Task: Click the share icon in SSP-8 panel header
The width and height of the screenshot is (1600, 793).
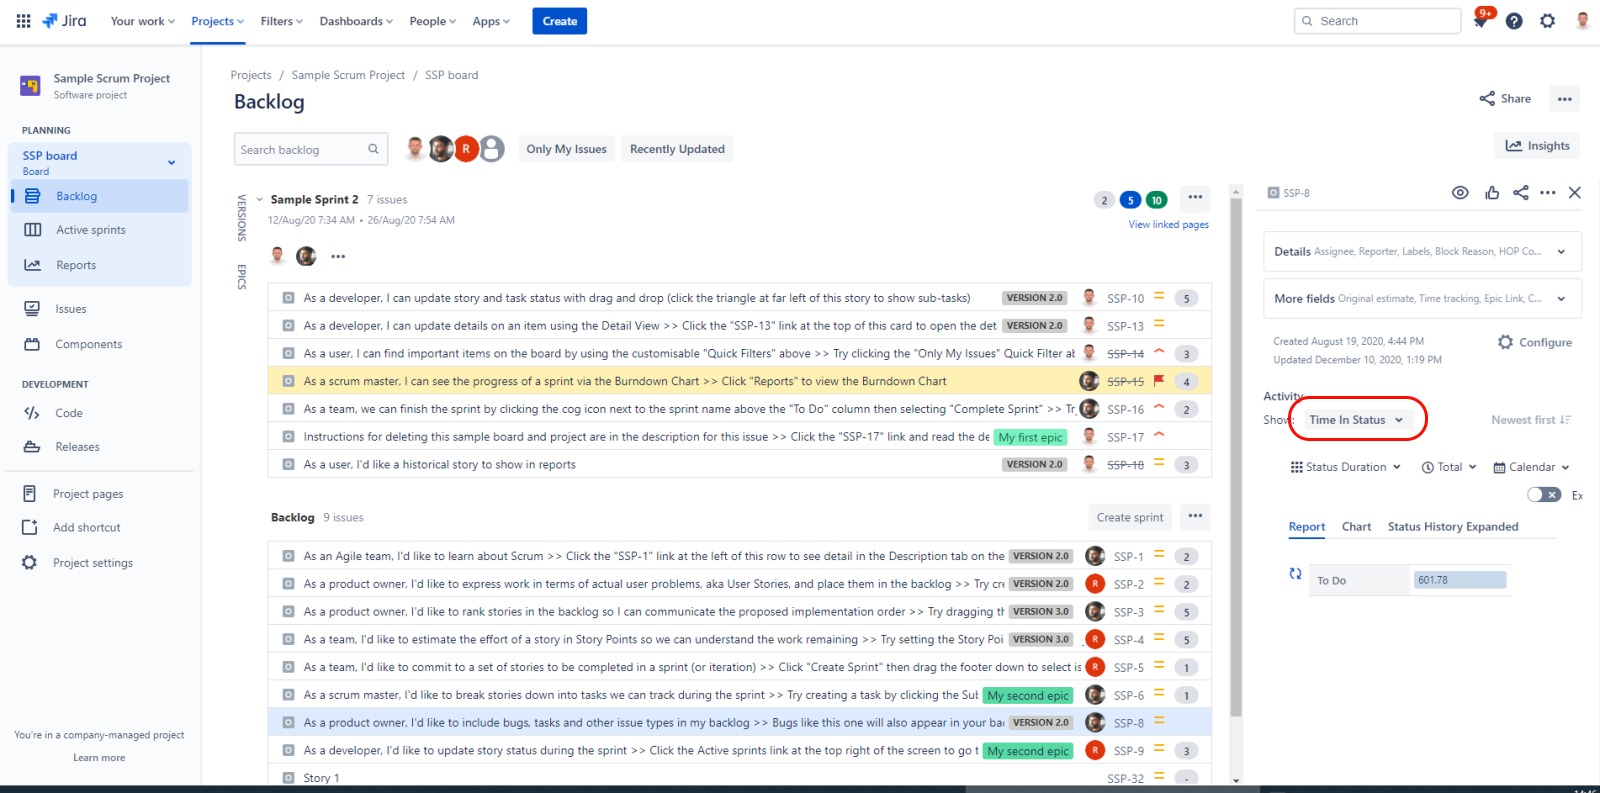Action: [x=1520, y=193]
